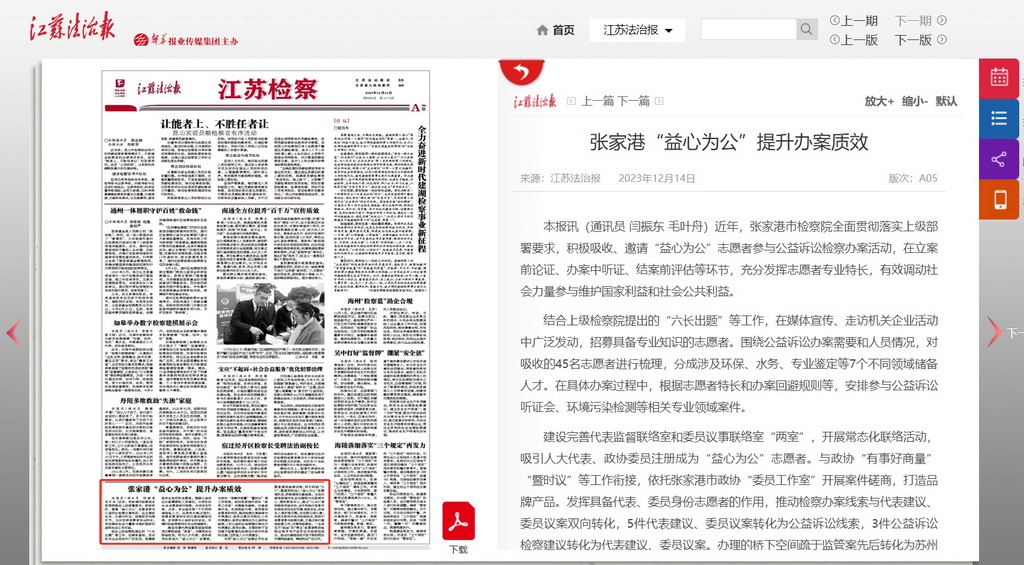Image resolution: width=1024 pixels, height=565 pixels.
Task: Click the 首页 home link
Action: click(563, 30)
